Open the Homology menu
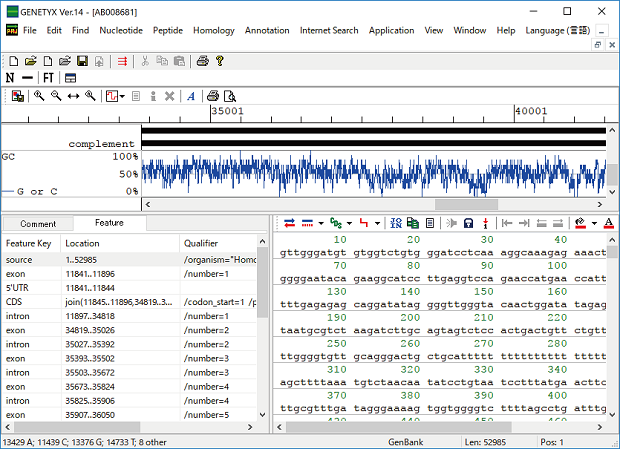Image resolution: width=620 pixels, height=449 pixels. 213,30
